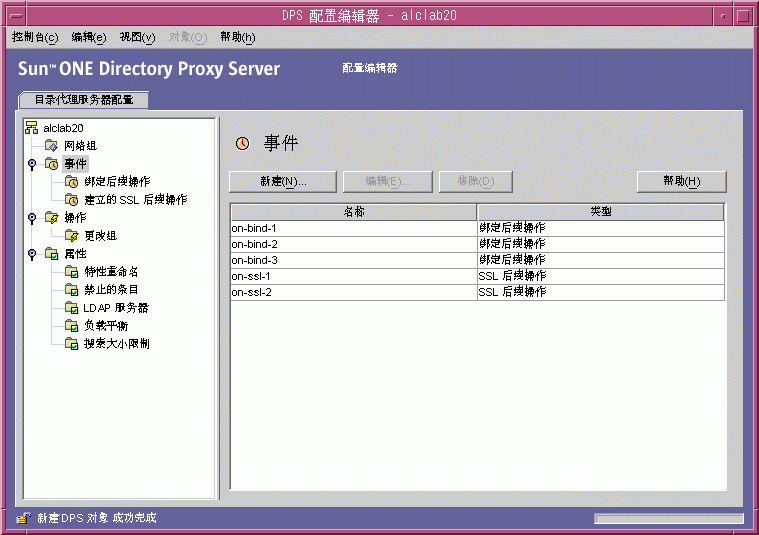Sort by the 名称 column header
Image resolution: width=759 pixels, height=535 pixels.
pos(354,212)
